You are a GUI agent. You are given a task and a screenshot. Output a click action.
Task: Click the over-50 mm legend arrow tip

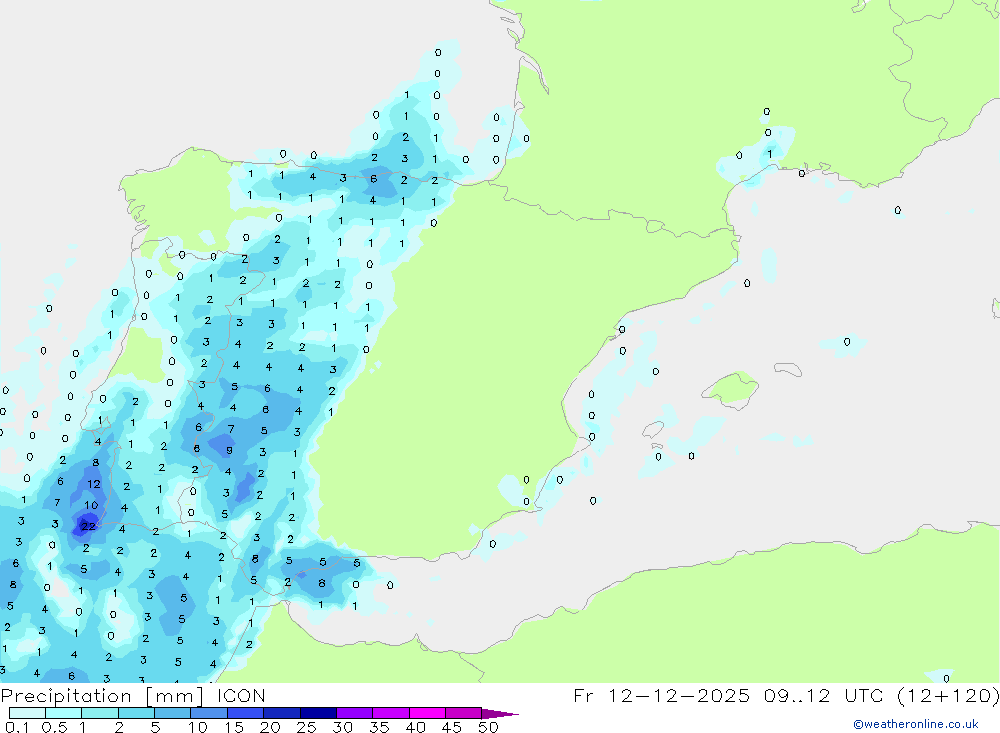(x=500, y=714)
